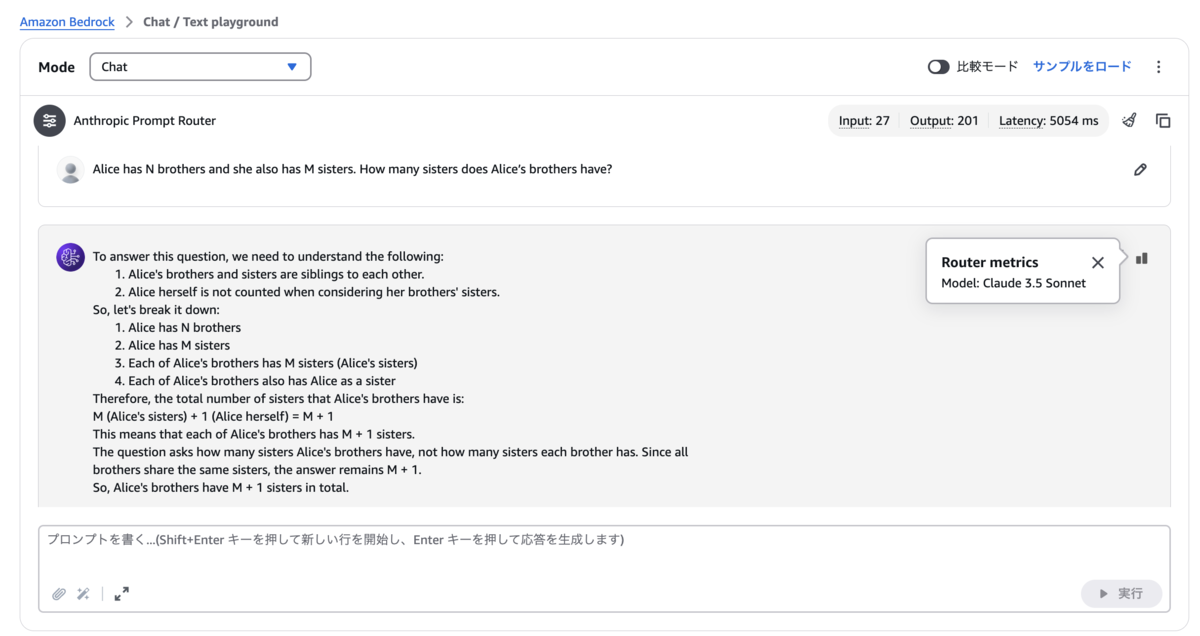Image resolution: width=1200 pixels, height=636 pixels.
Task: Edit the user prompt with the pencil icon
Action: pos(1140,170)
